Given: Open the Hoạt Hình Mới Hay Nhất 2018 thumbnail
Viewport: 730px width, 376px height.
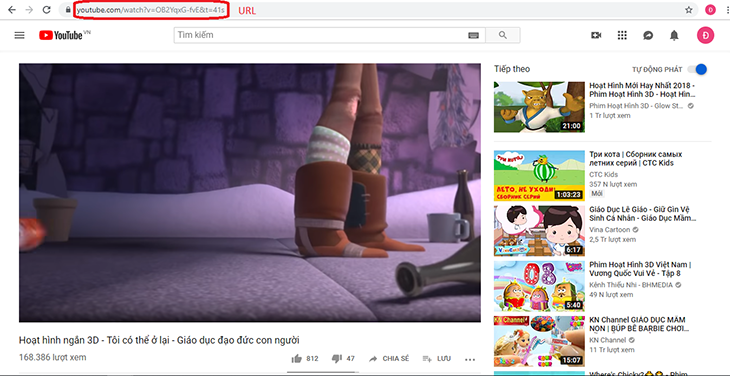Looking at the screenshot, I should [x=539, y=107].
